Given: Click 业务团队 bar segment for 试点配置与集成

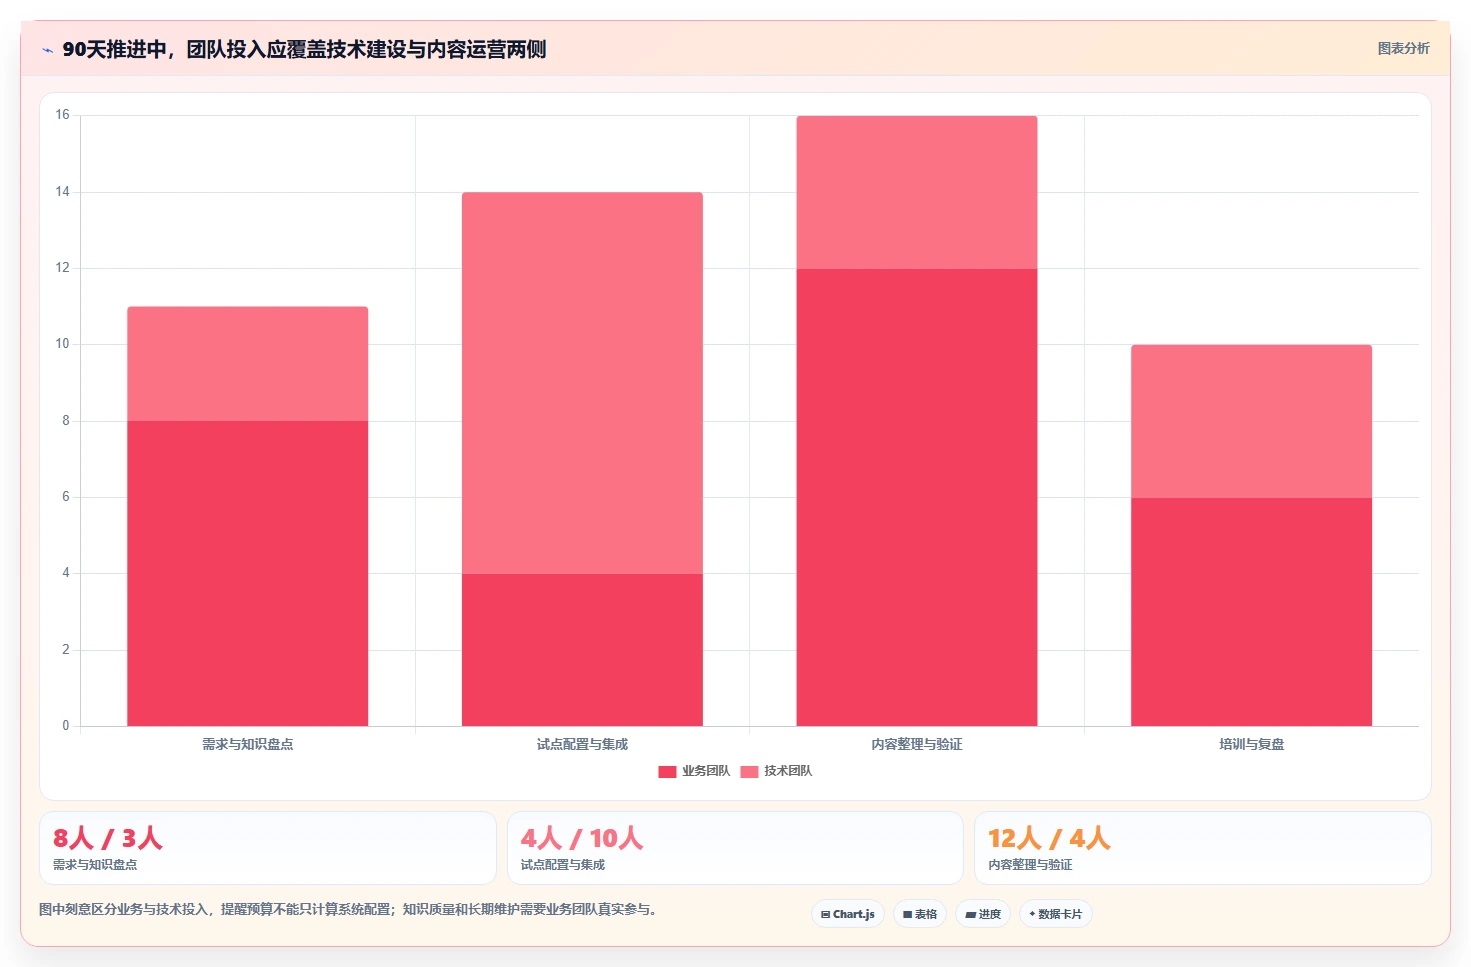Looking at the screenshot, I should pos(582,650).
